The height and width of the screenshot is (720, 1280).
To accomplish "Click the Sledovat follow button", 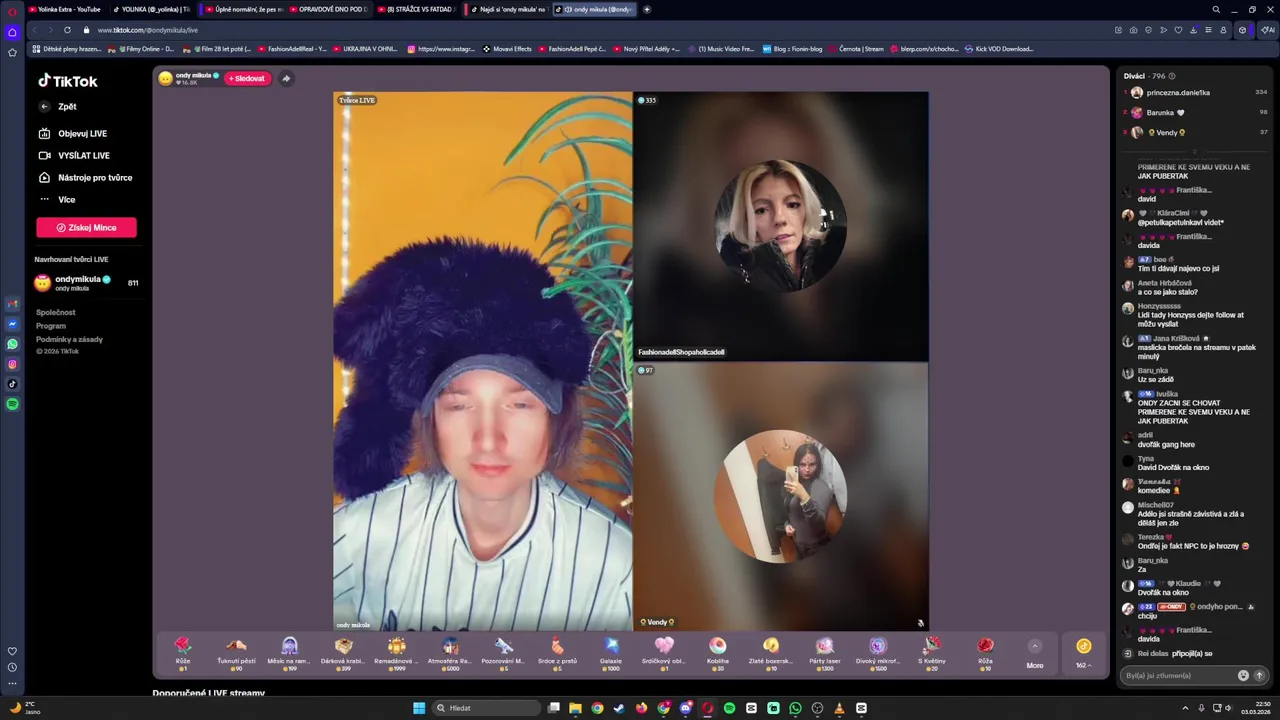I will click(247, 78).
